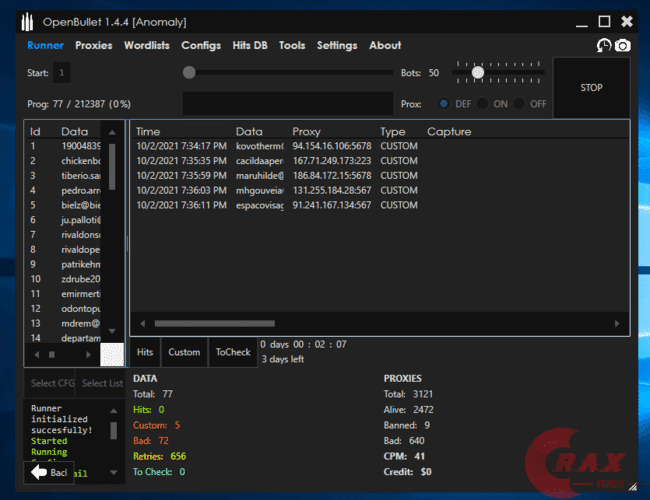Image resolution: width=650 pixels, height=500 pixels.
Task: Show the ToCheck results list
Action: (233, 352)
